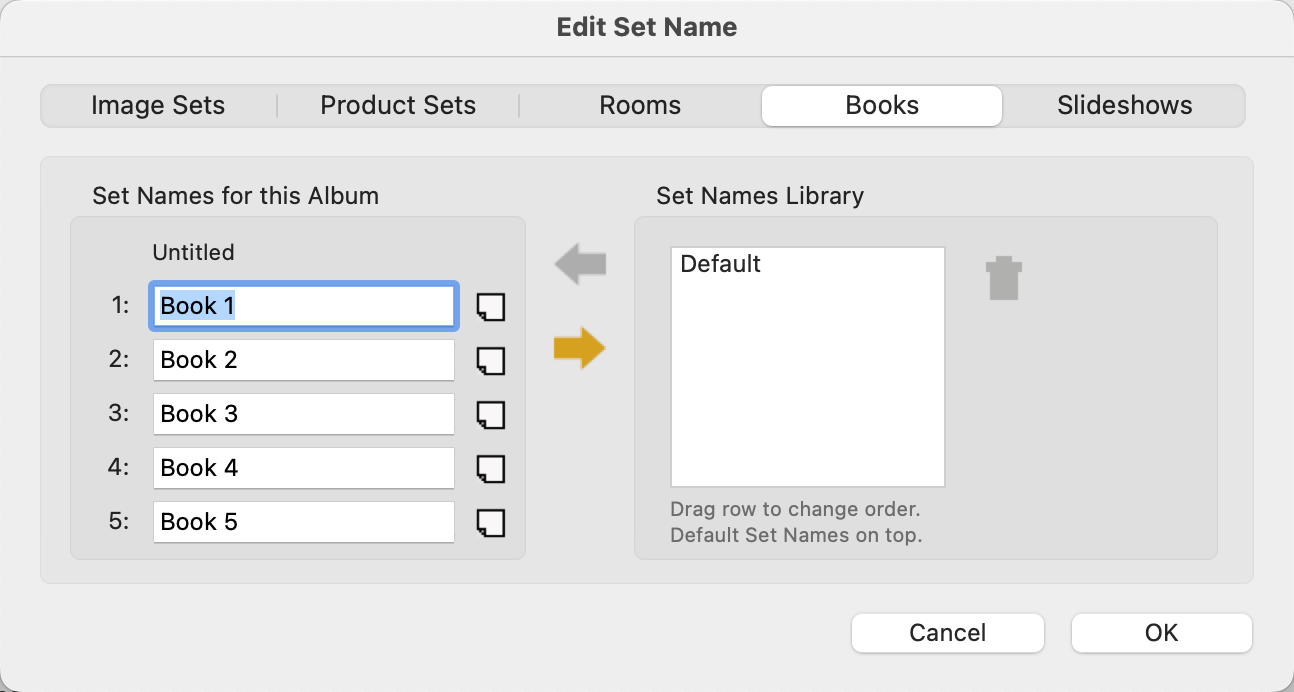Switch to the Slideshows tab
Image resolution: width=1294 pixels, height=692 pixels.
tap(1124, 106)
